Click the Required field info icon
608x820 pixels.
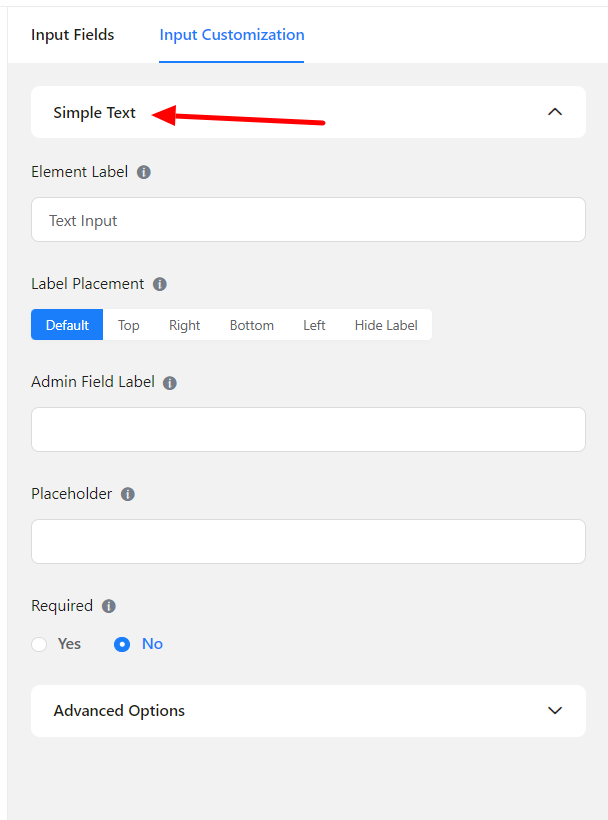109,606
